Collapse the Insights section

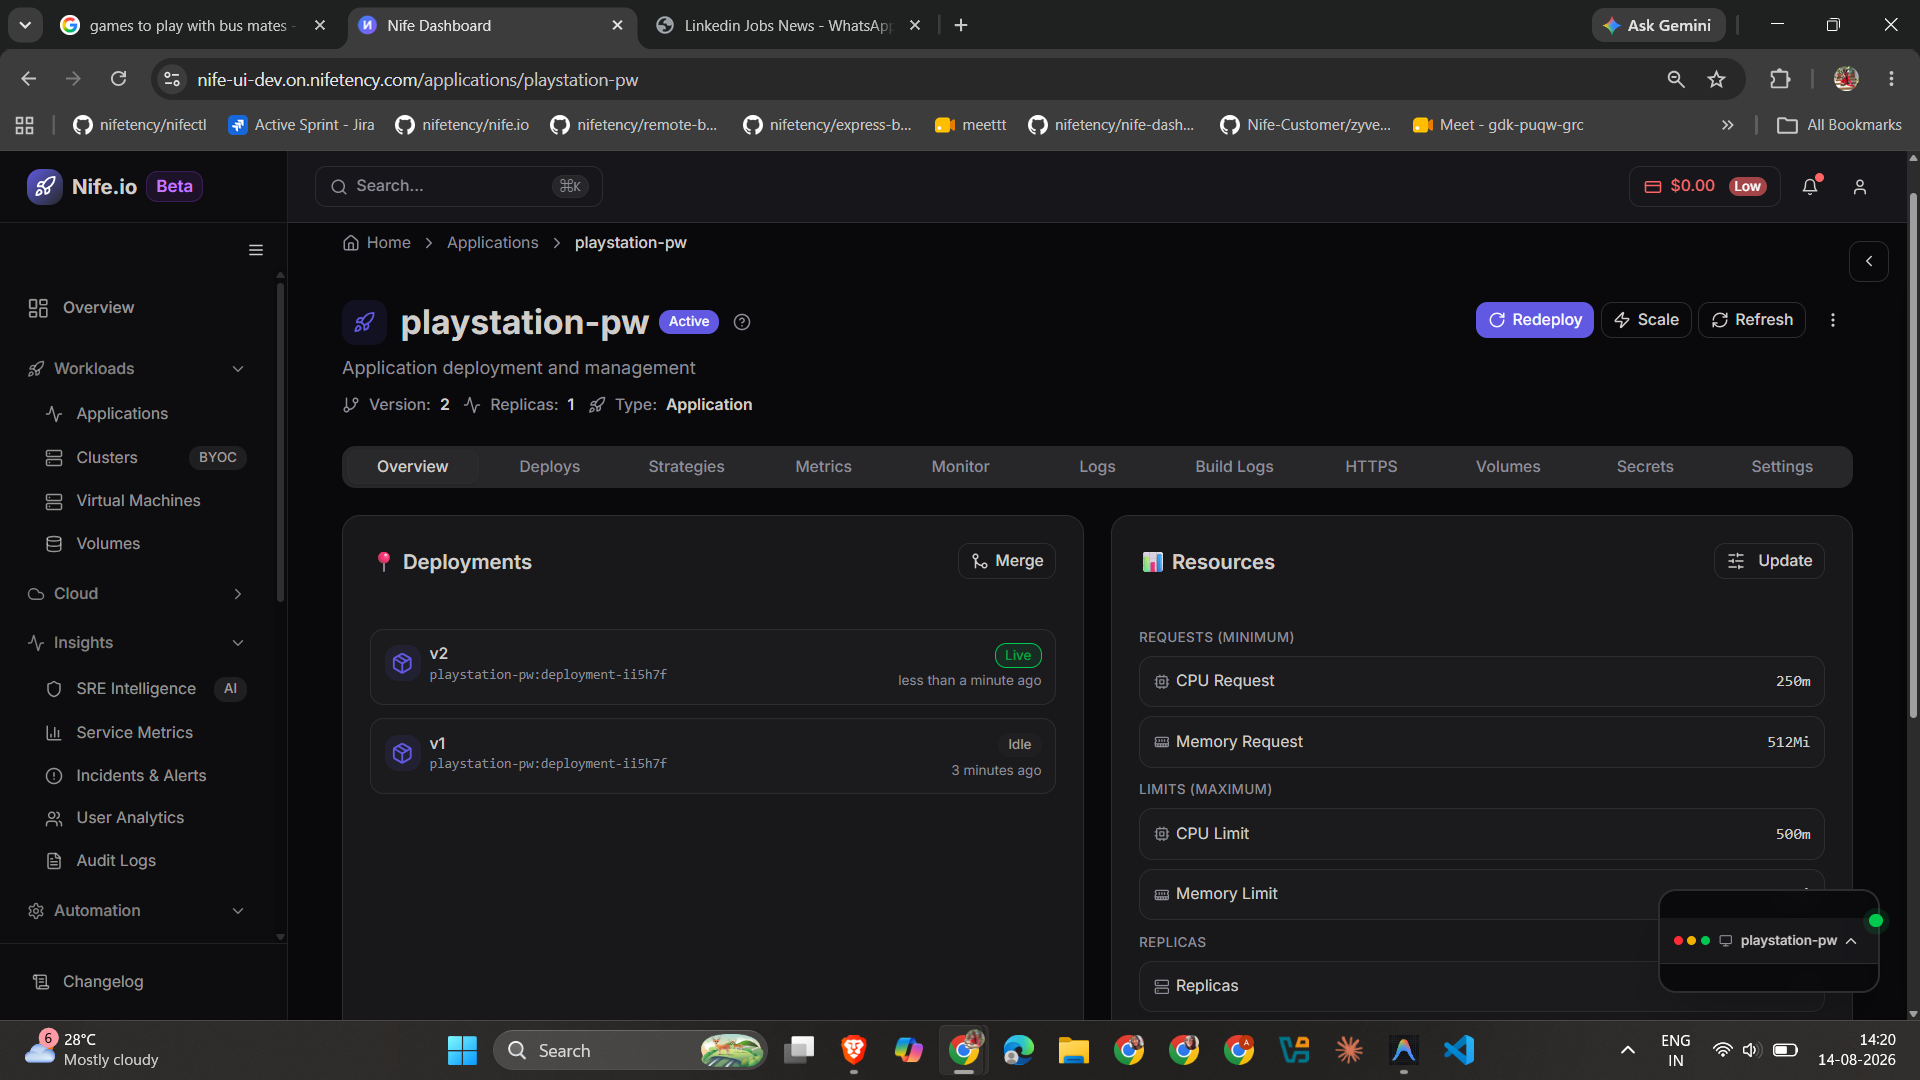(238, 643)
